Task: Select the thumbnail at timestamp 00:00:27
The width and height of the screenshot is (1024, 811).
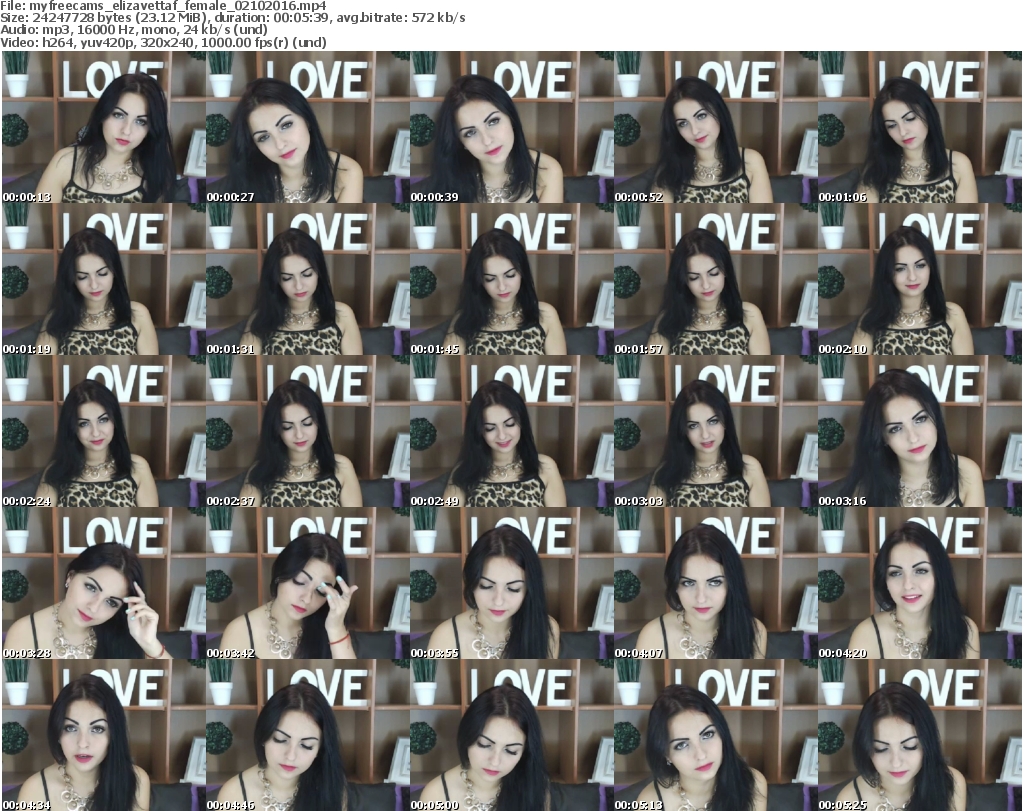Action: (308, 127)
